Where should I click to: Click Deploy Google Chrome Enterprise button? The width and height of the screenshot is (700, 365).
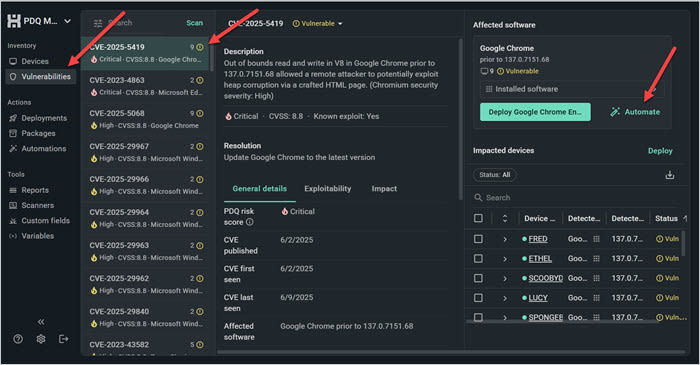pyautogui.click(x=535, y=112)
